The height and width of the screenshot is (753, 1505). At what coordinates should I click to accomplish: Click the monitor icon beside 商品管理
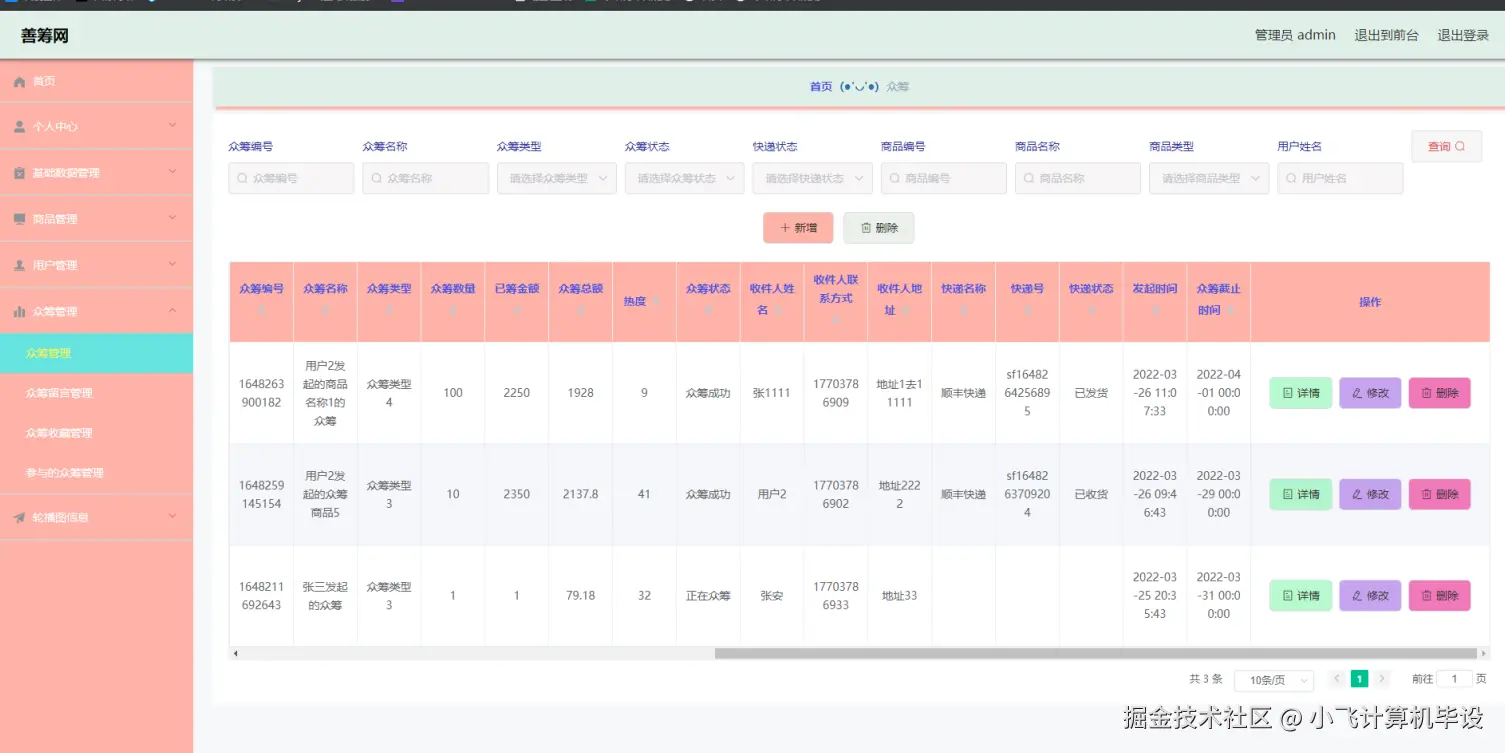(19, 219)
